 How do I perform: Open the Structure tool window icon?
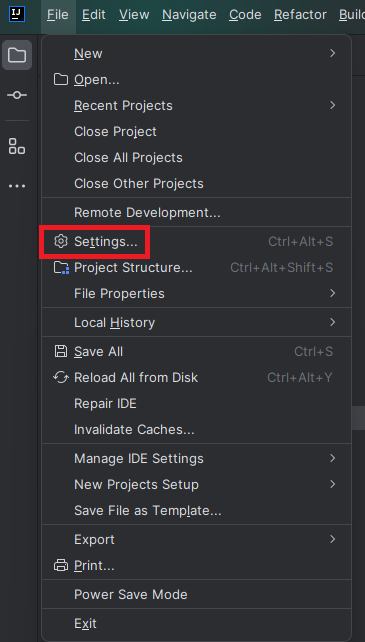click(x=17, y=146)
